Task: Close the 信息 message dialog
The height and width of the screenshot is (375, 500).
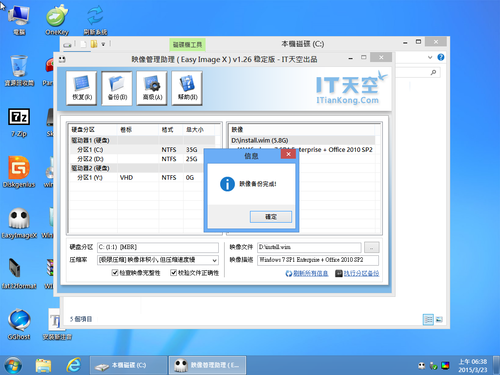Action: coord(288,154)
